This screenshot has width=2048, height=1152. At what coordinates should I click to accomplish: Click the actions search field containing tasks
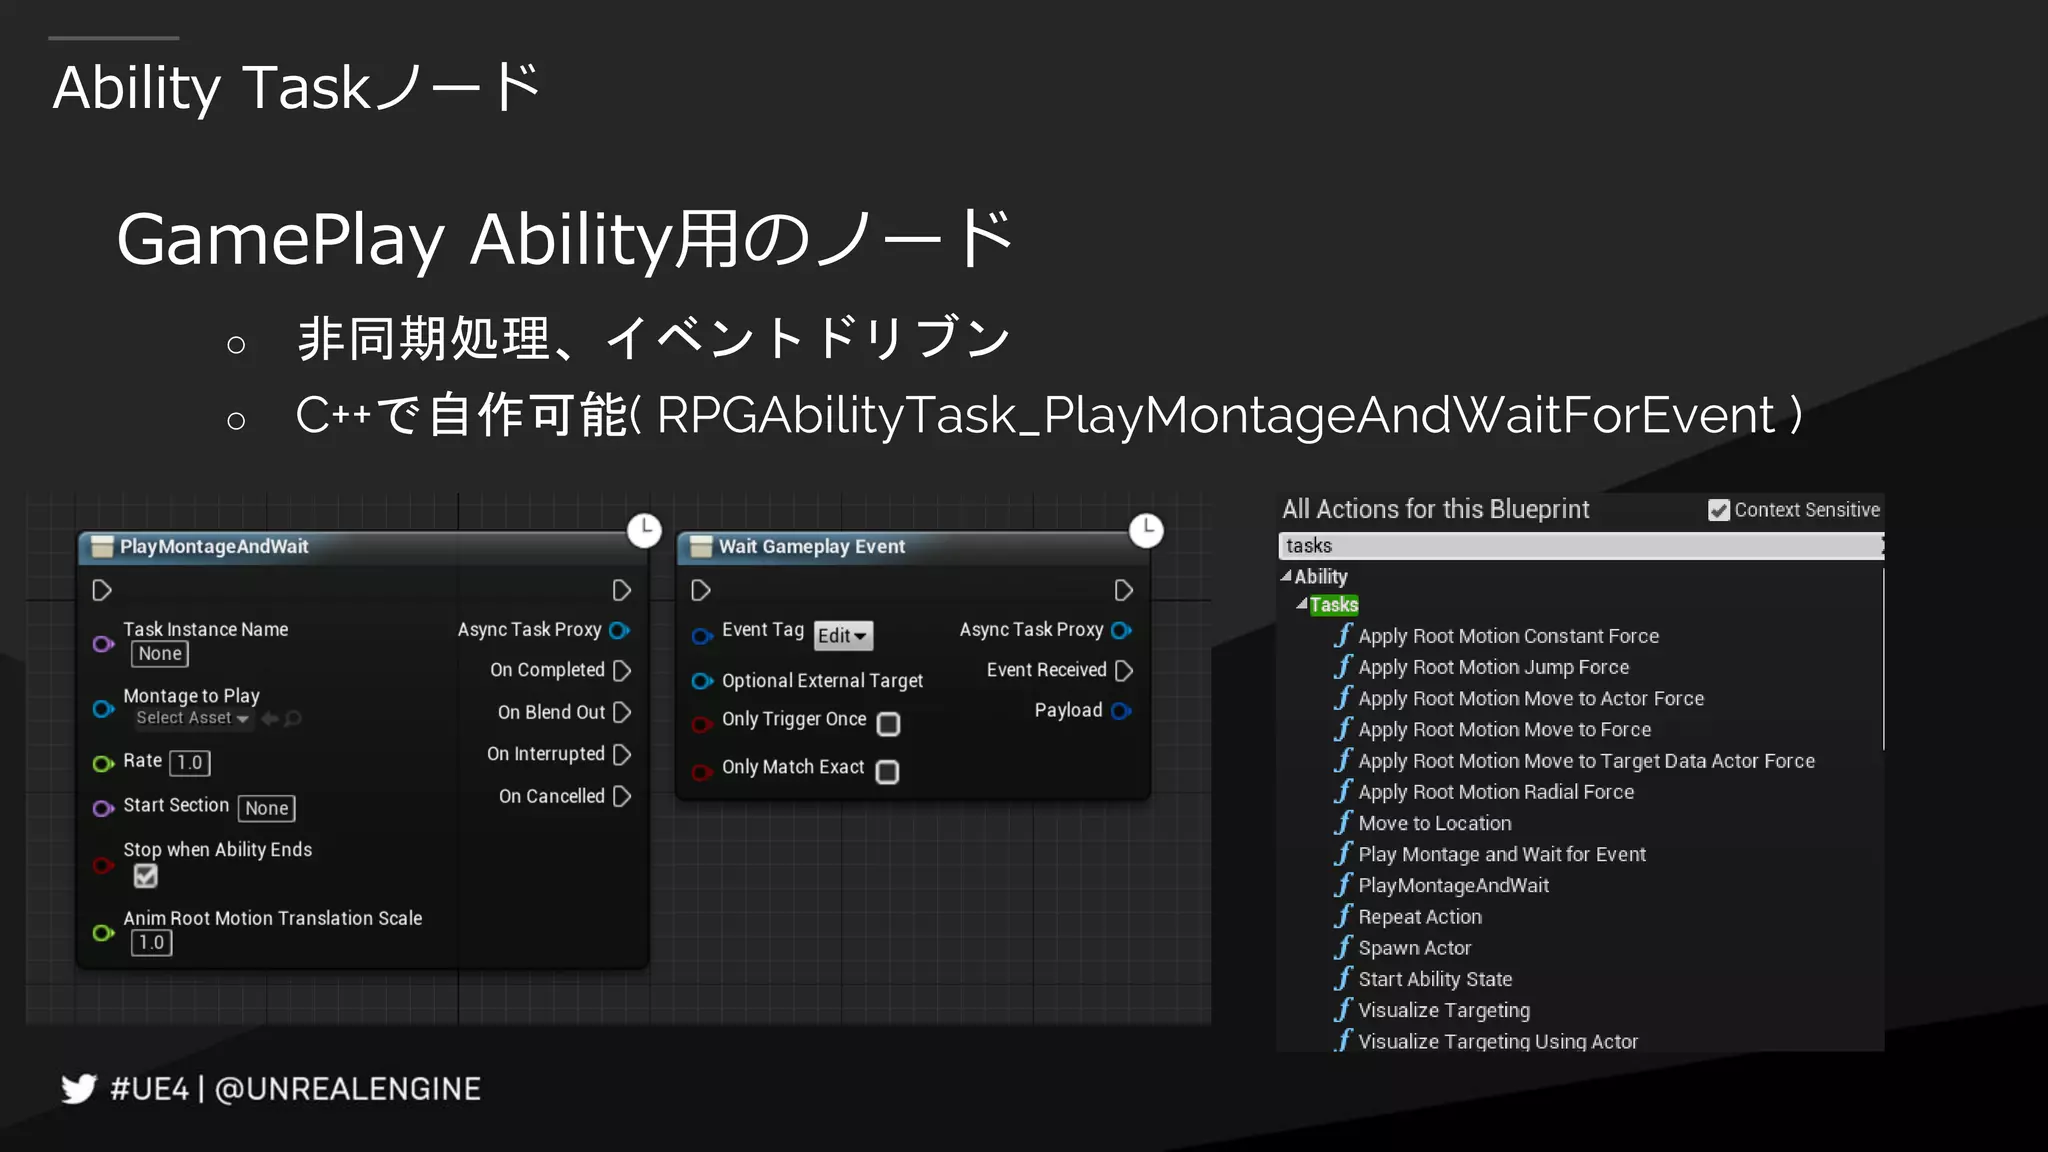[1580, 545]
